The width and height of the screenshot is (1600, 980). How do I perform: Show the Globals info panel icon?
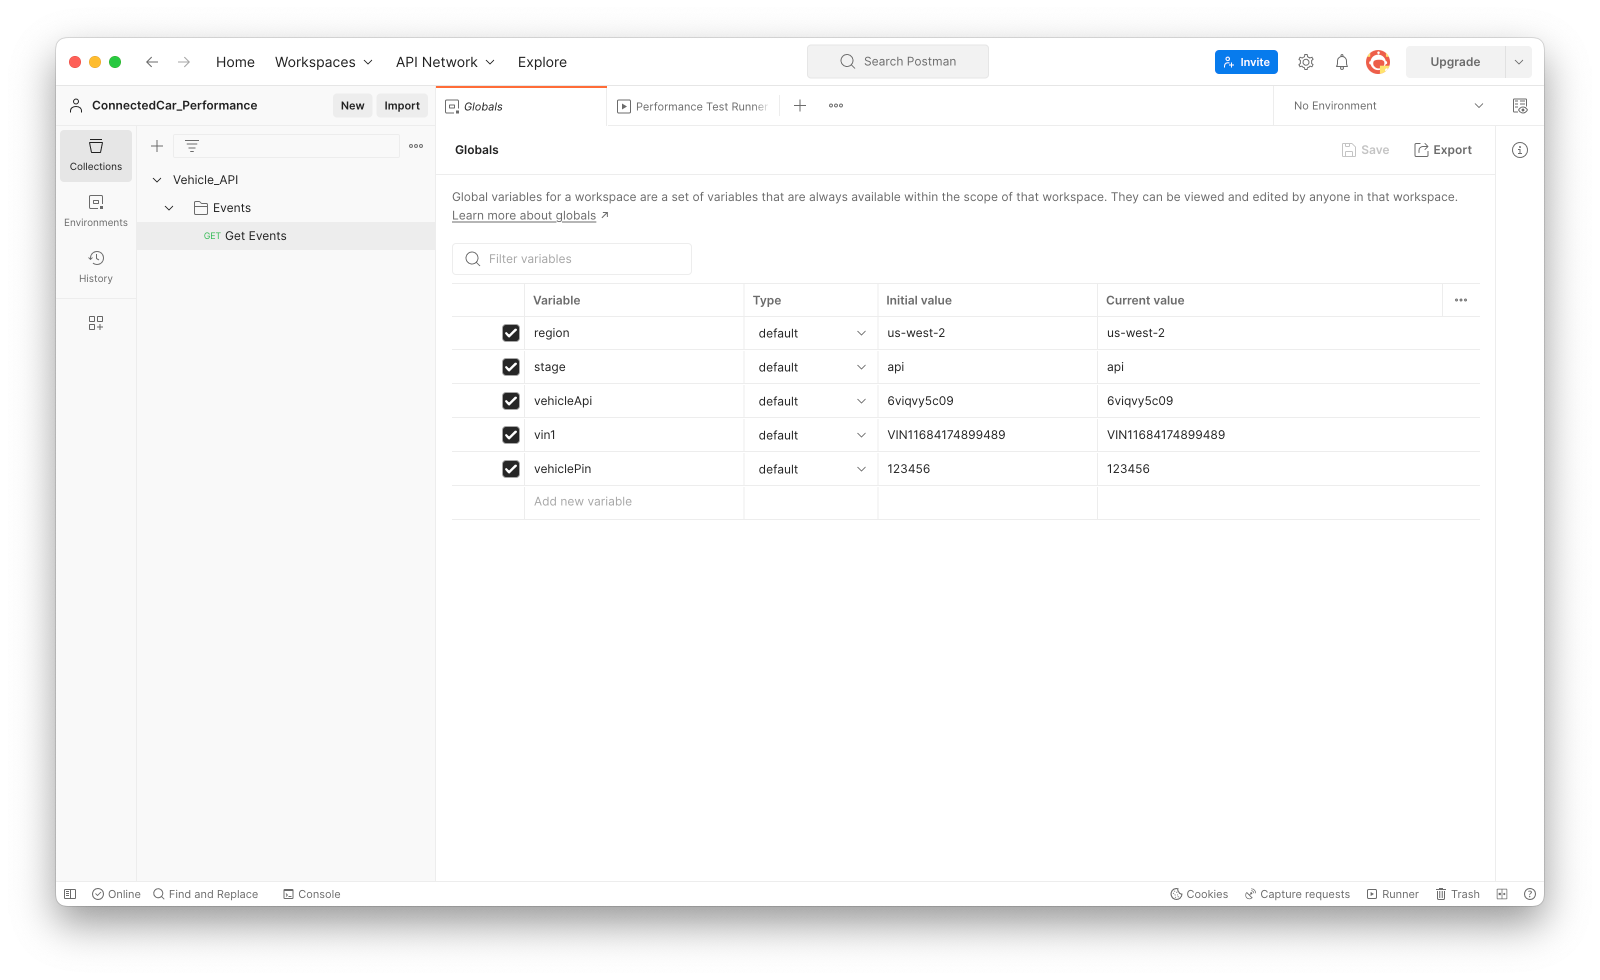tap(1520, 150)
